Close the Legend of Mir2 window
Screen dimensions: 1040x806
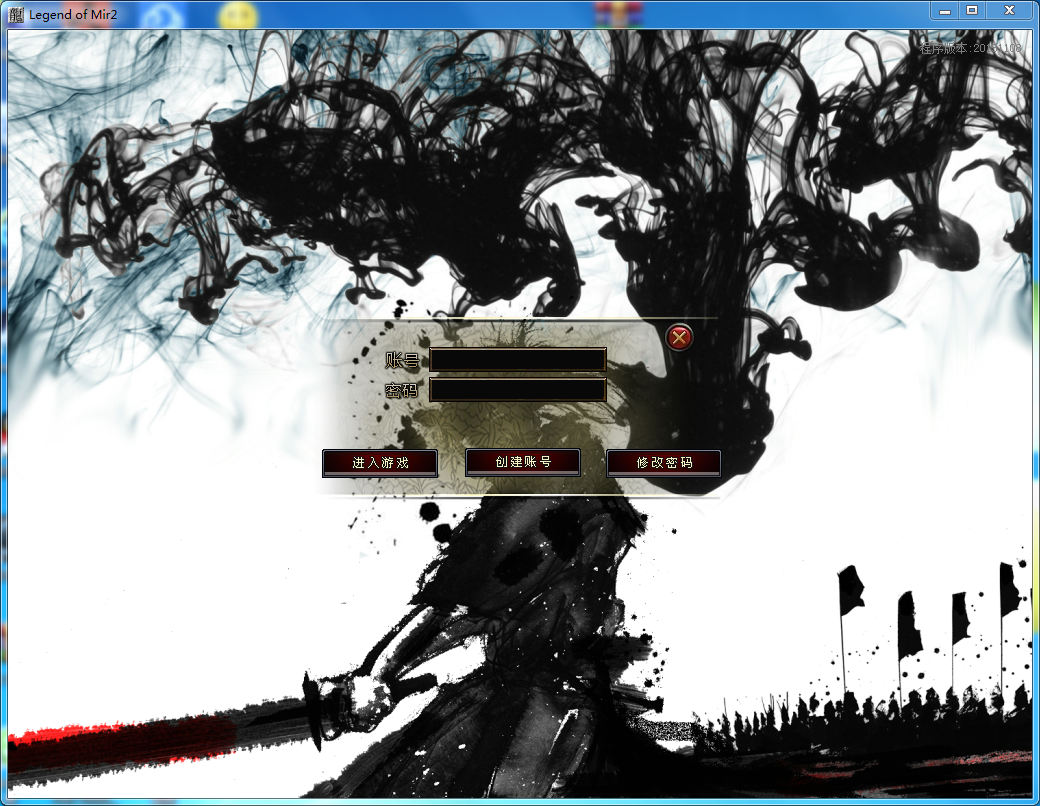pos(1009,11)
